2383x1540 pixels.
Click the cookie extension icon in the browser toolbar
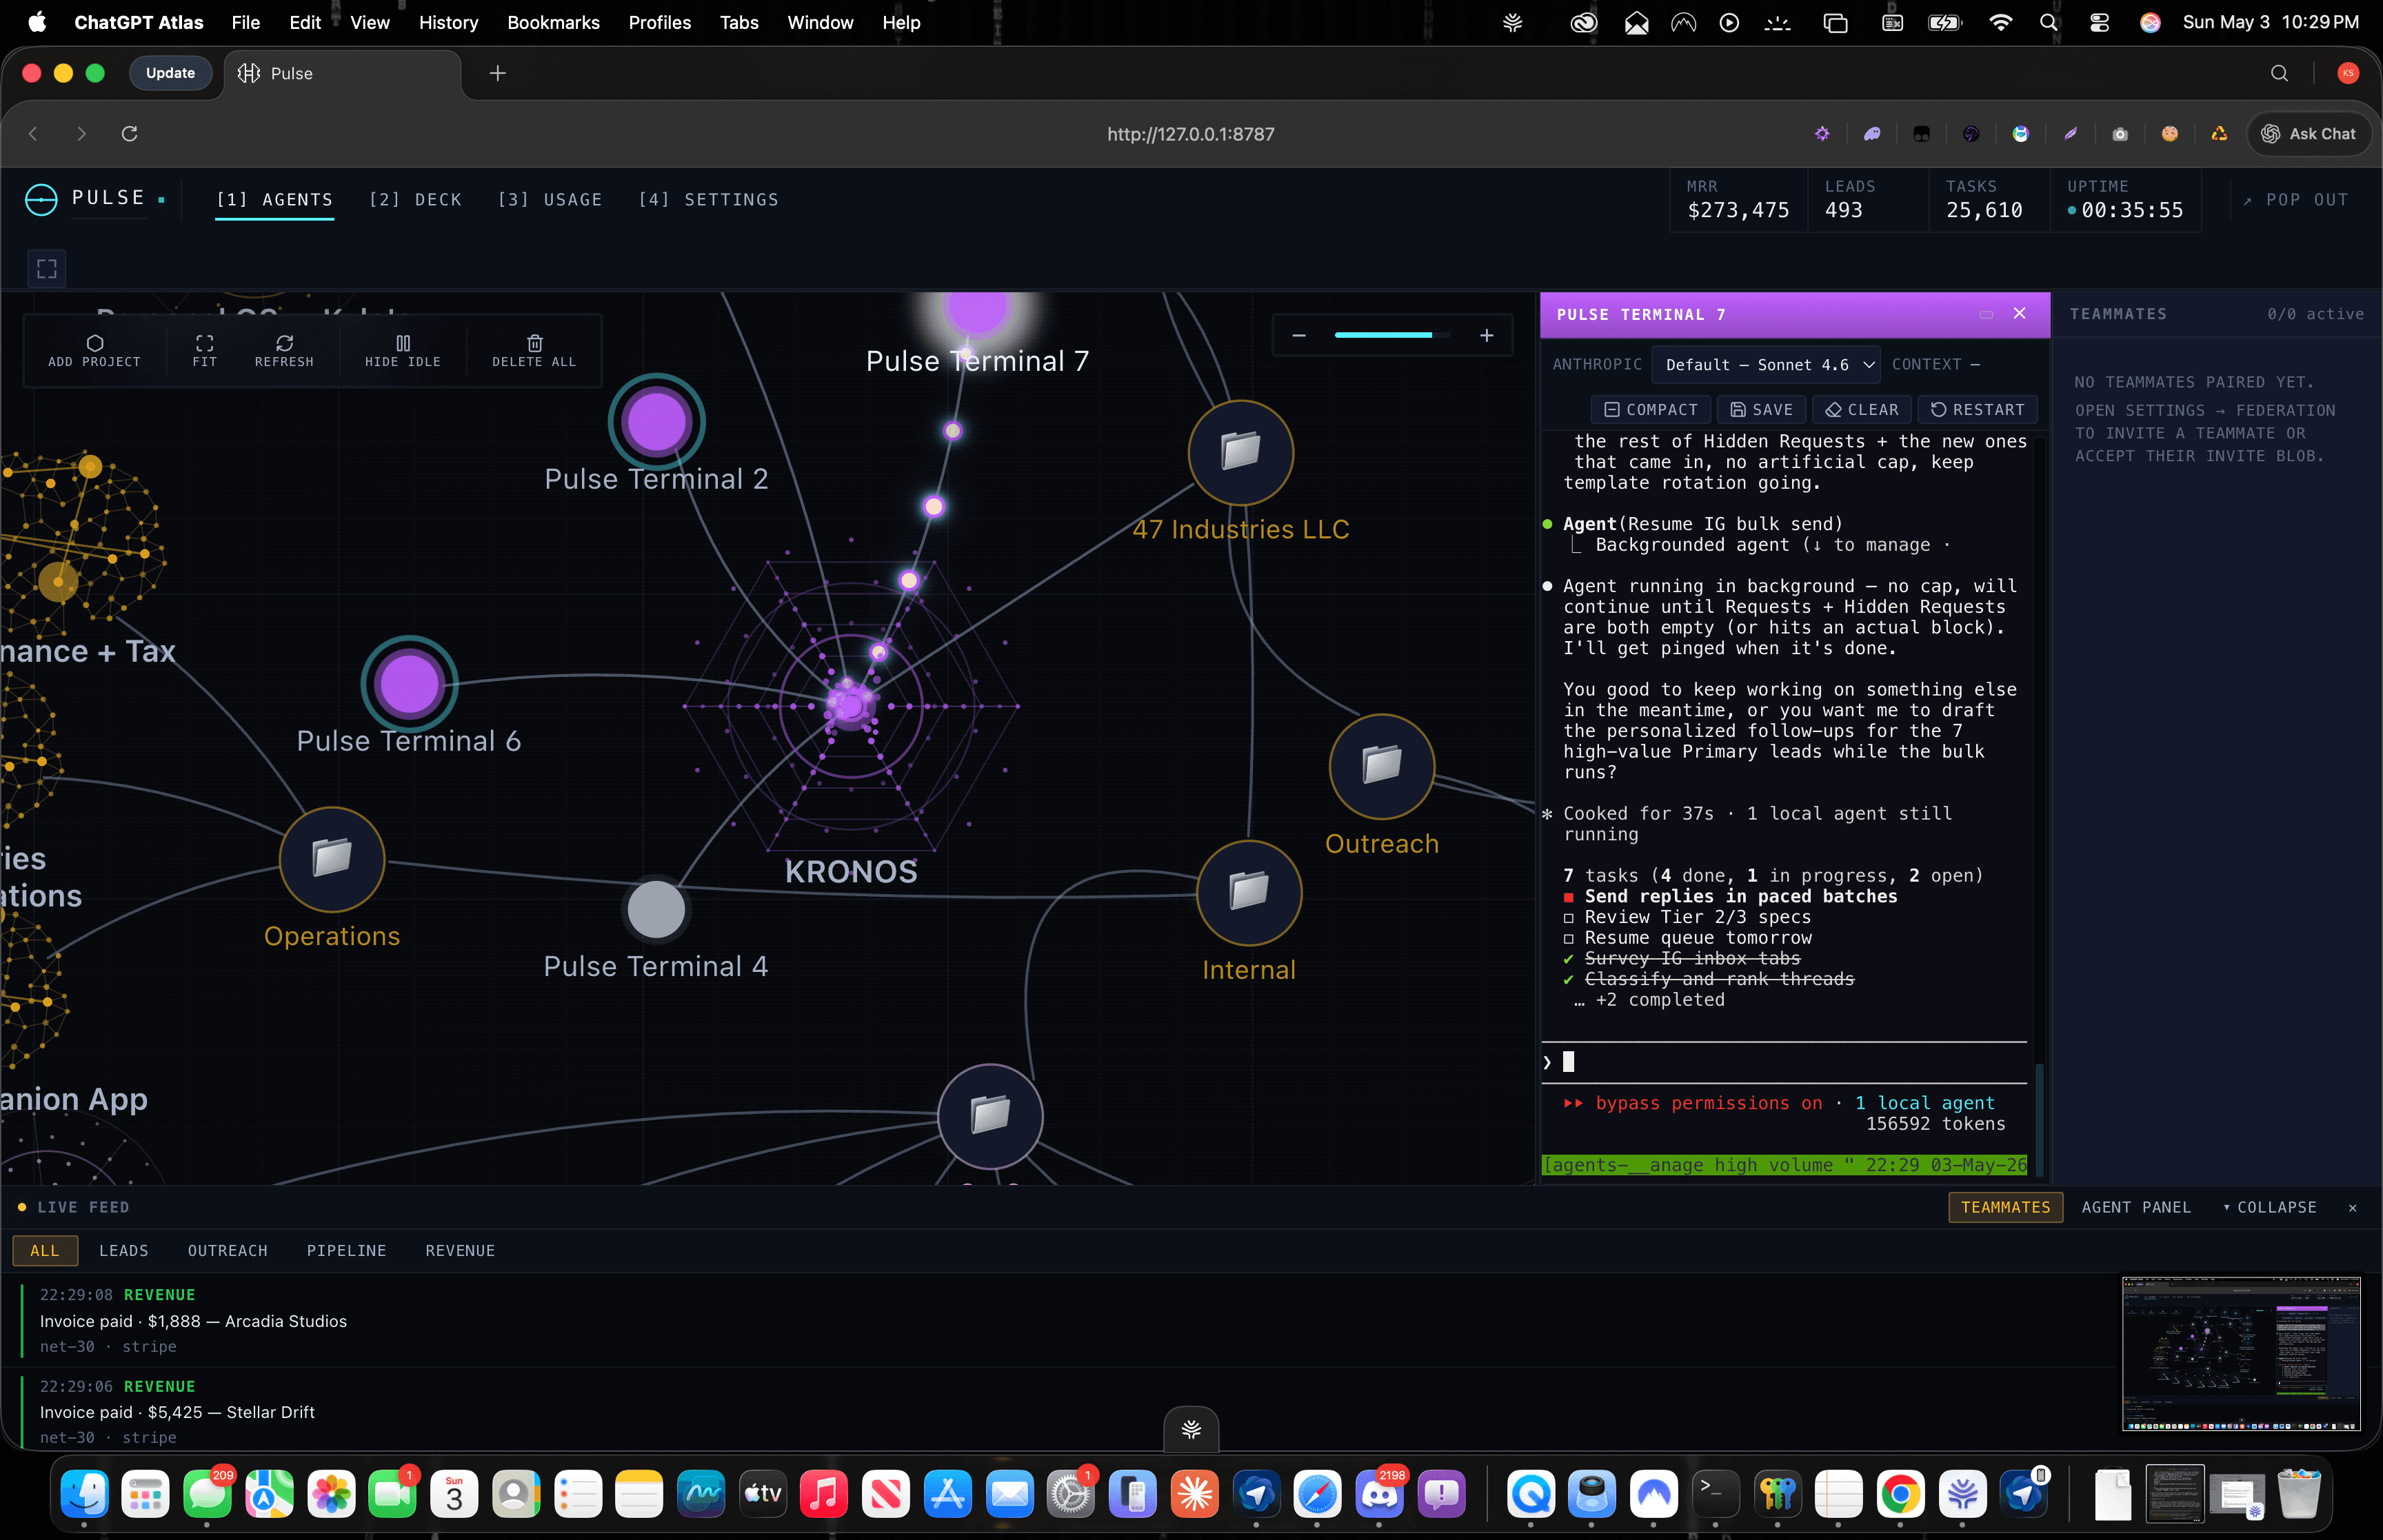coord(2169,134)
